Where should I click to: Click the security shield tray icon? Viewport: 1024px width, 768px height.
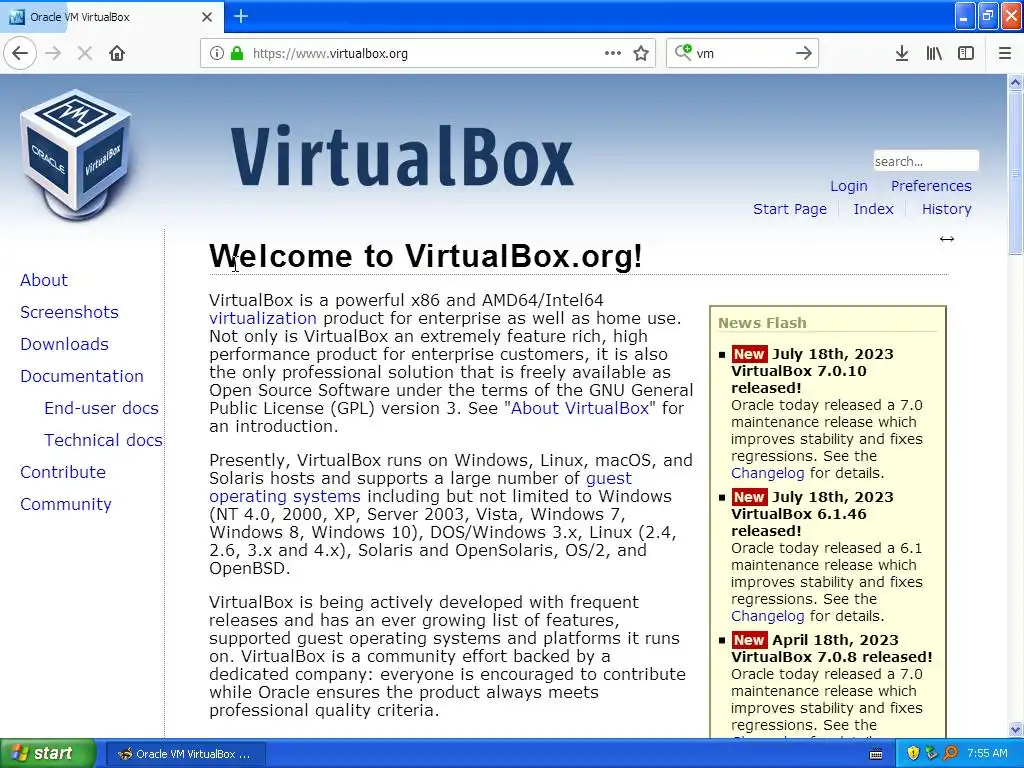913,754
